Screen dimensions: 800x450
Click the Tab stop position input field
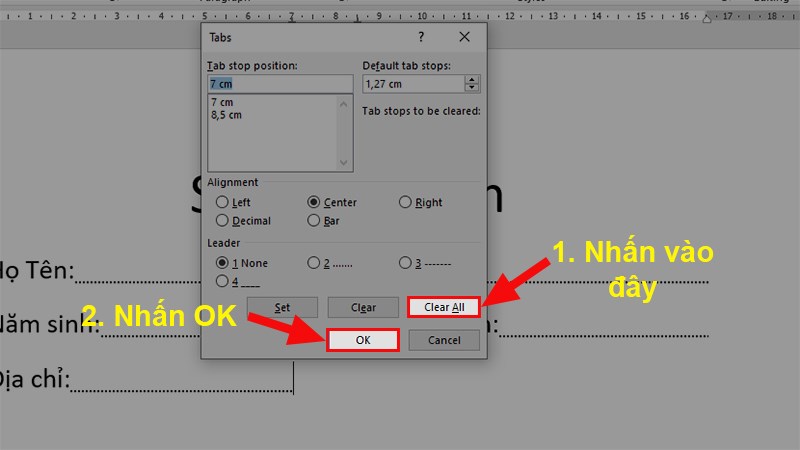tap(280, 84)
